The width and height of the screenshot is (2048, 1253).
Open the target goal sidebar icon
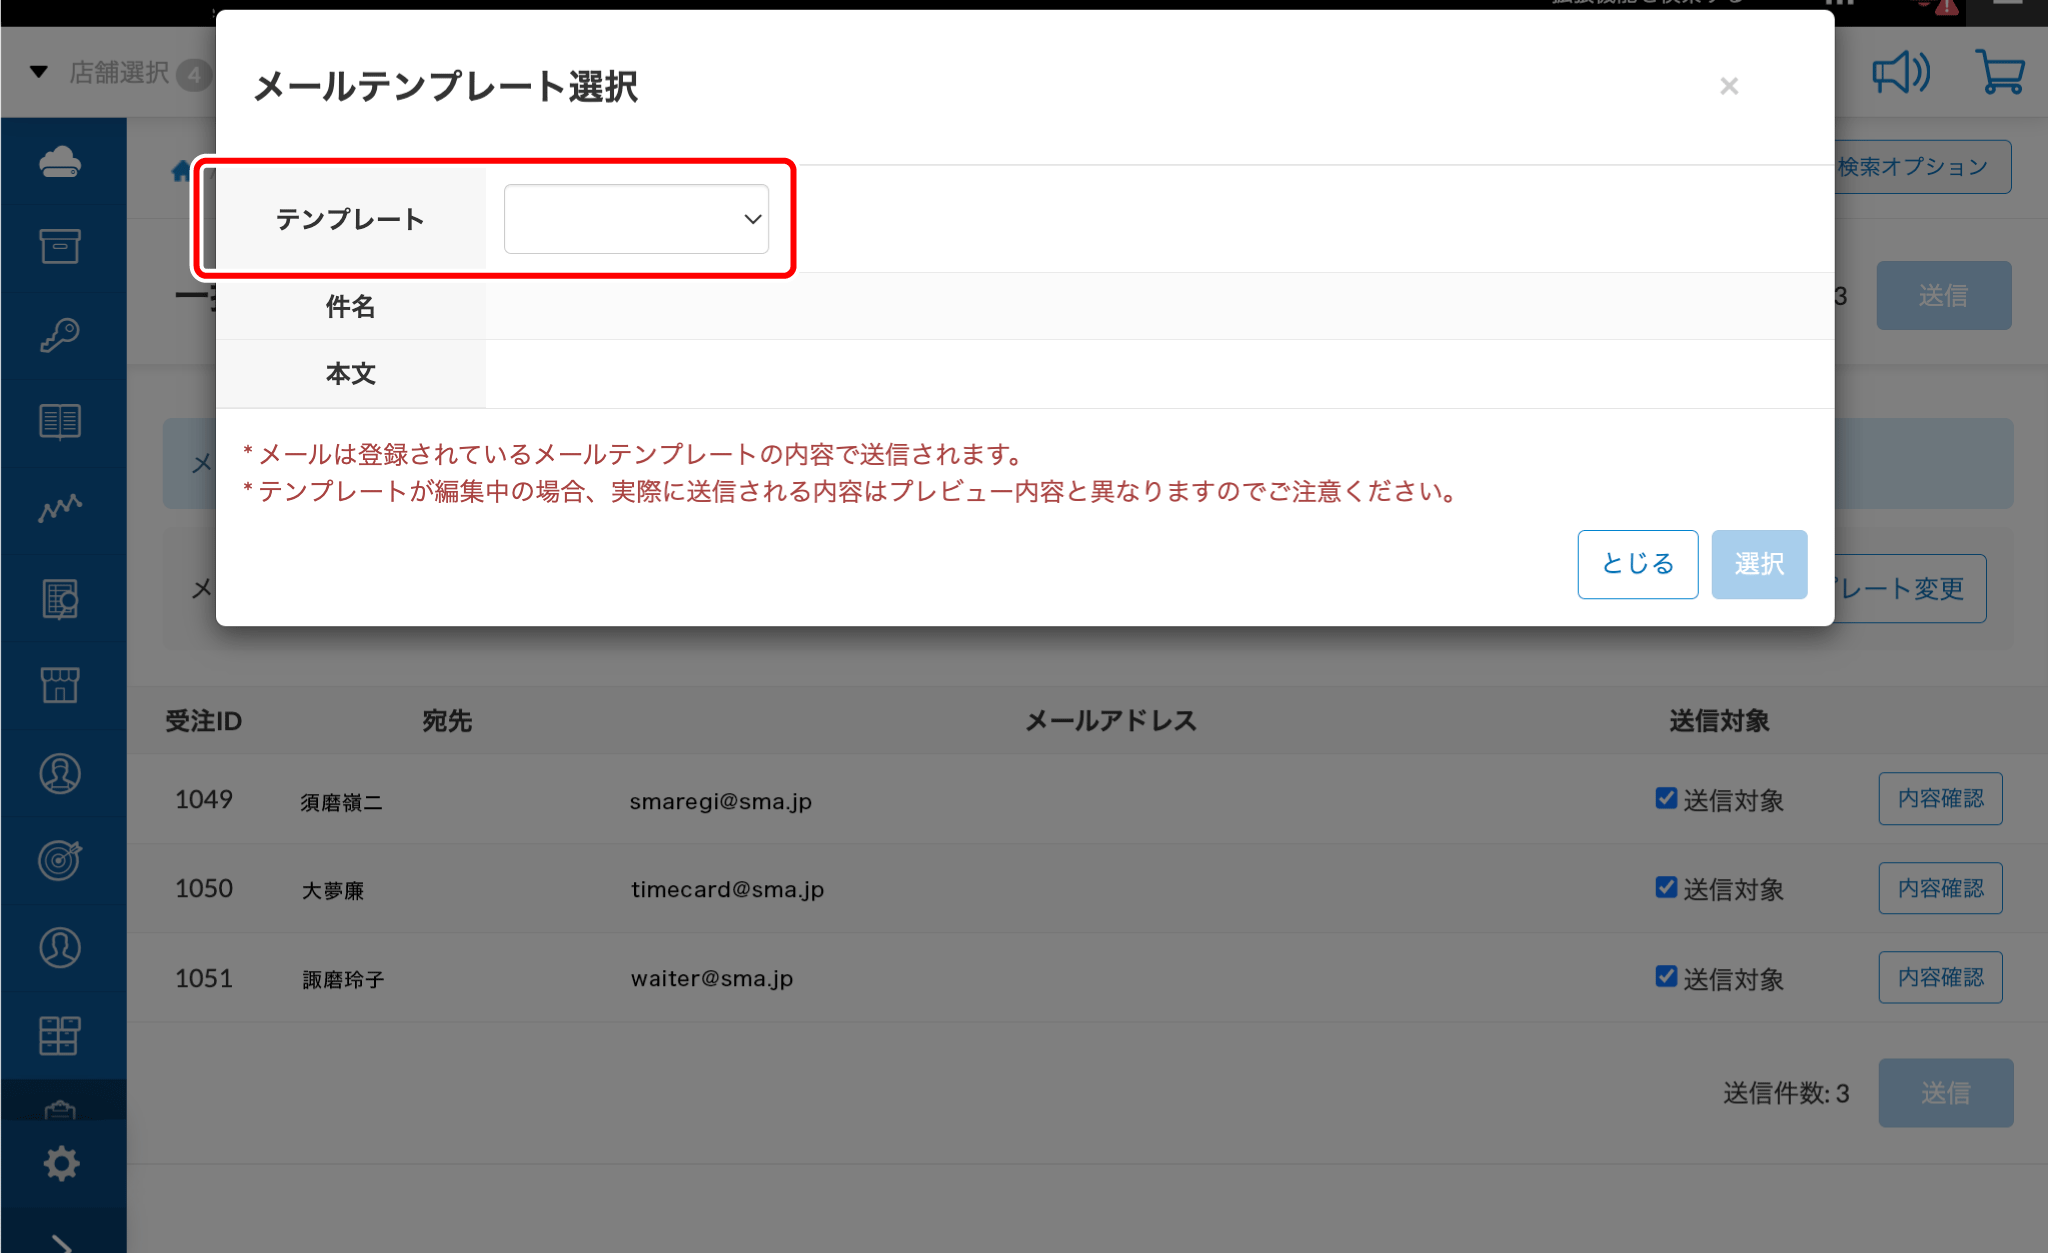pyautogui.click(x=60, y=860)
